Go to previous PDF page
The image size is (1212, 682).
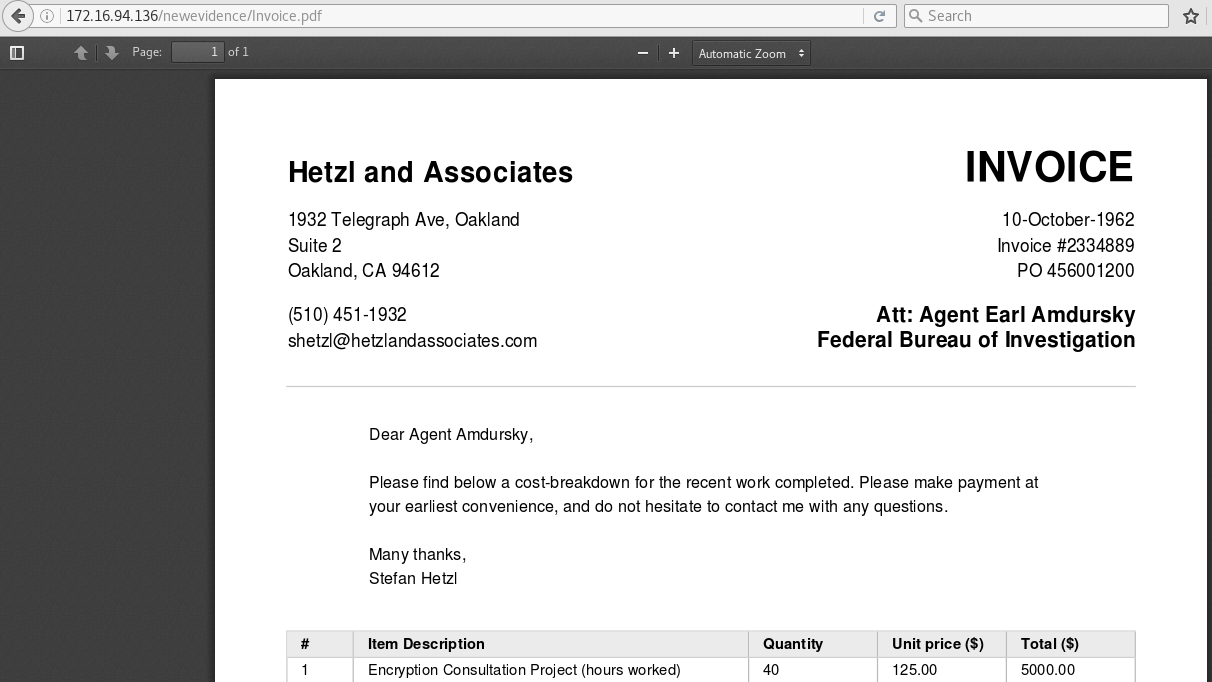coord(81,53)
